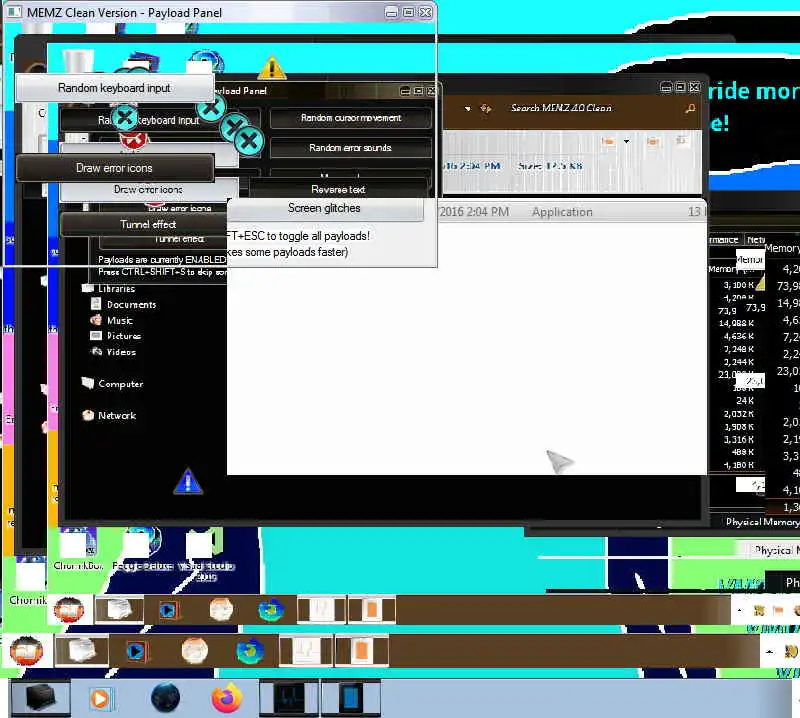Screen dimensions: 800x718
Task: Open Task Manager button on the light-blue taskbar
Action: click(x=289, y=698)
